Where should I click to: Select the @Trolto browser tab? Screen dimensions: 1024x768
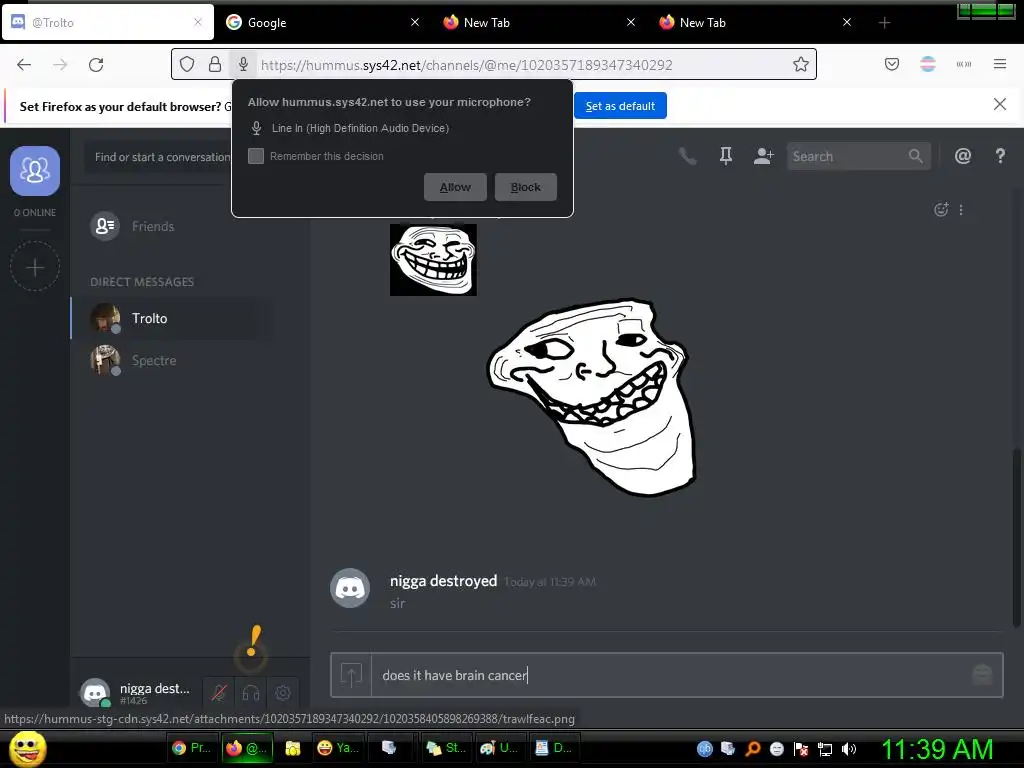tap(108, 22)
